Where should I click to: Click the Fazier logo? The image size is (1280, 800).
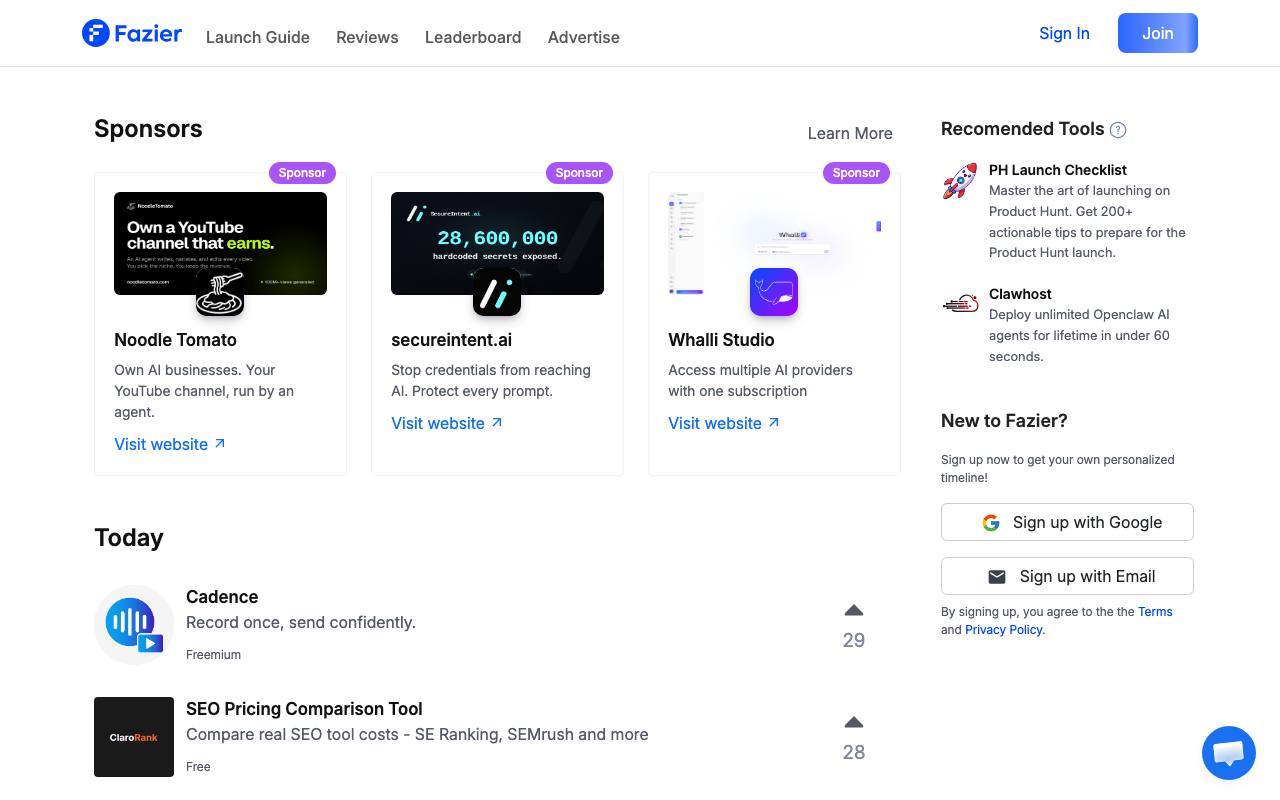point(132,33)
